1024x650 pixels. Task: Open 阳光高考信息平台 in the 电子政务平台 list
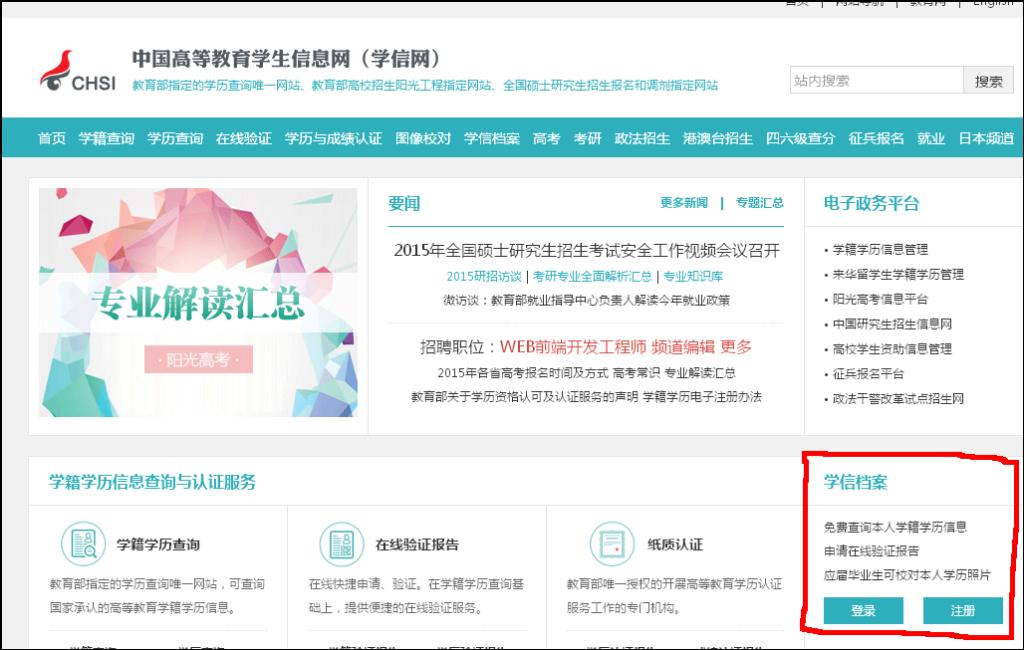pos(880,299)
